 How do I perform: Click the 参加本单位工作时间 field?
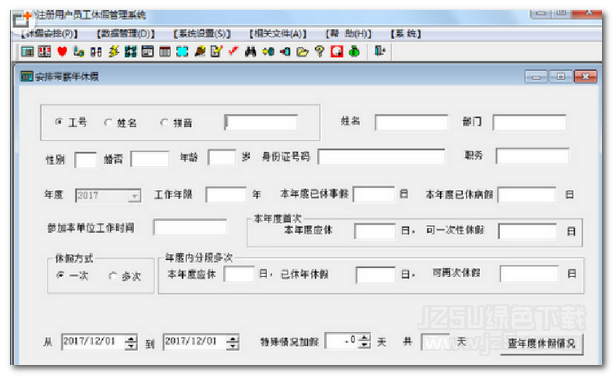[x=190, y=227]
